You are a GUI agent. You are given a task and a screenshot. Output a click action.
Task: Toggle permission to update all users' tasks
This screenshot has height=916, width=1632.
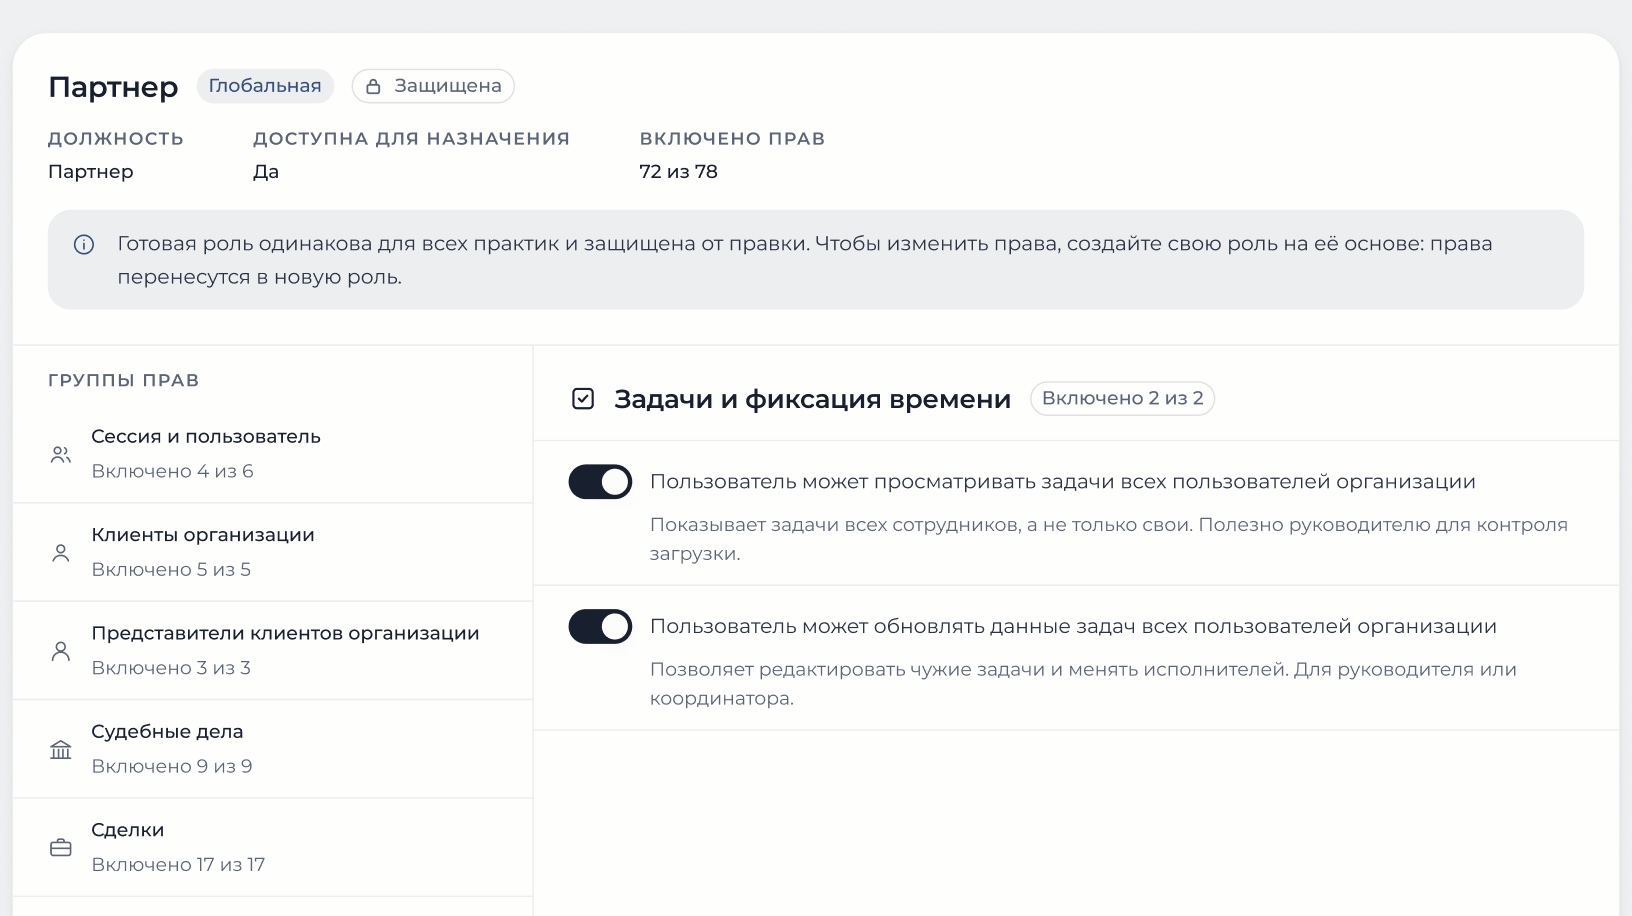point(600,627)
